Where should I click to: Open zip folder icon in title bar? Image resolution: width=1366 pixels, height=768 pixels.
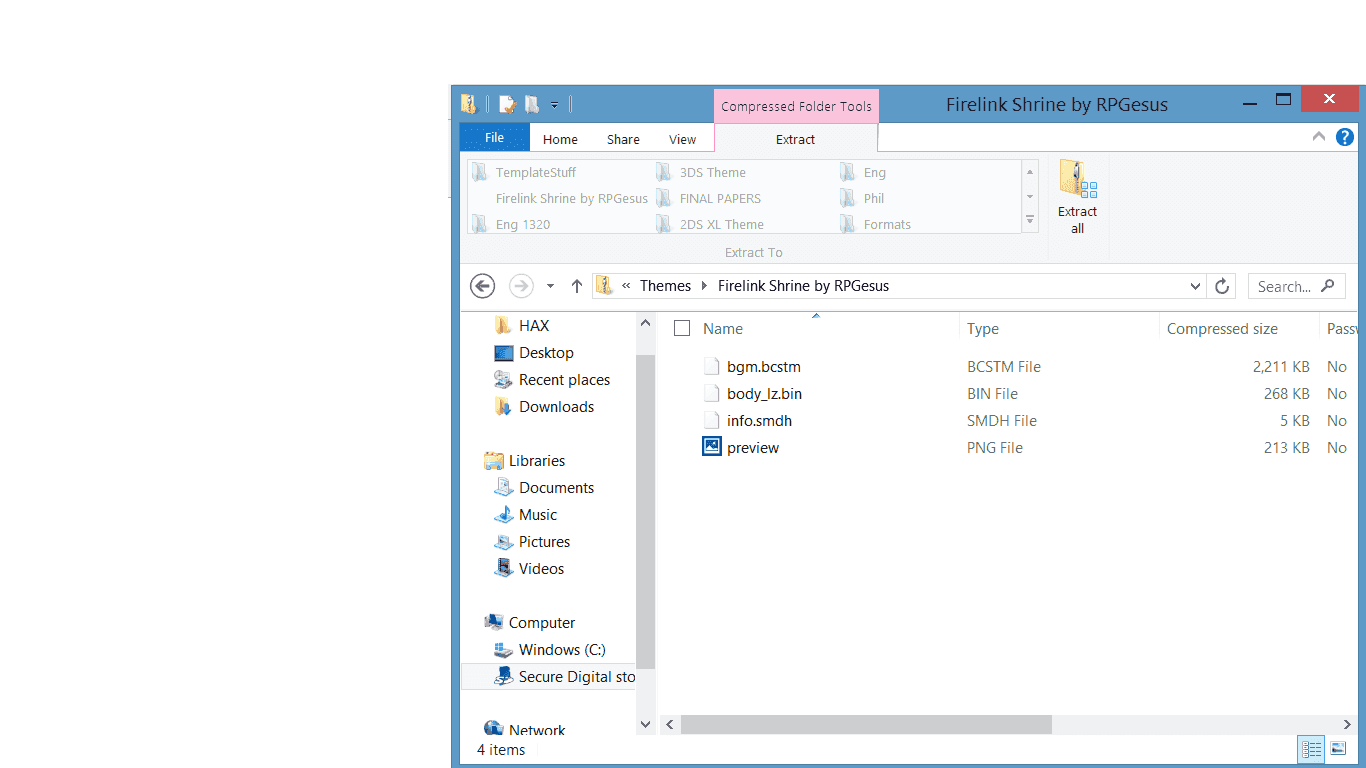click(x=469, y=104)
